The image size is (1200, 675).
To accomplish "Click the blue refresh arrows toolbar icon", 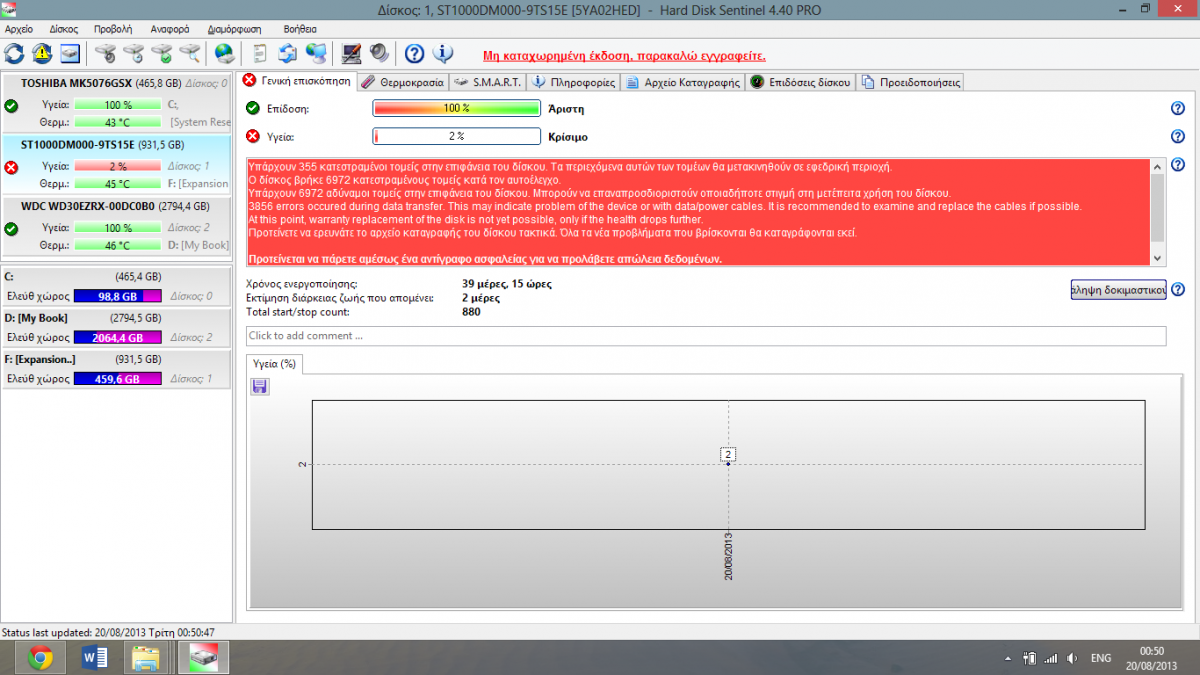I will 15,53.
